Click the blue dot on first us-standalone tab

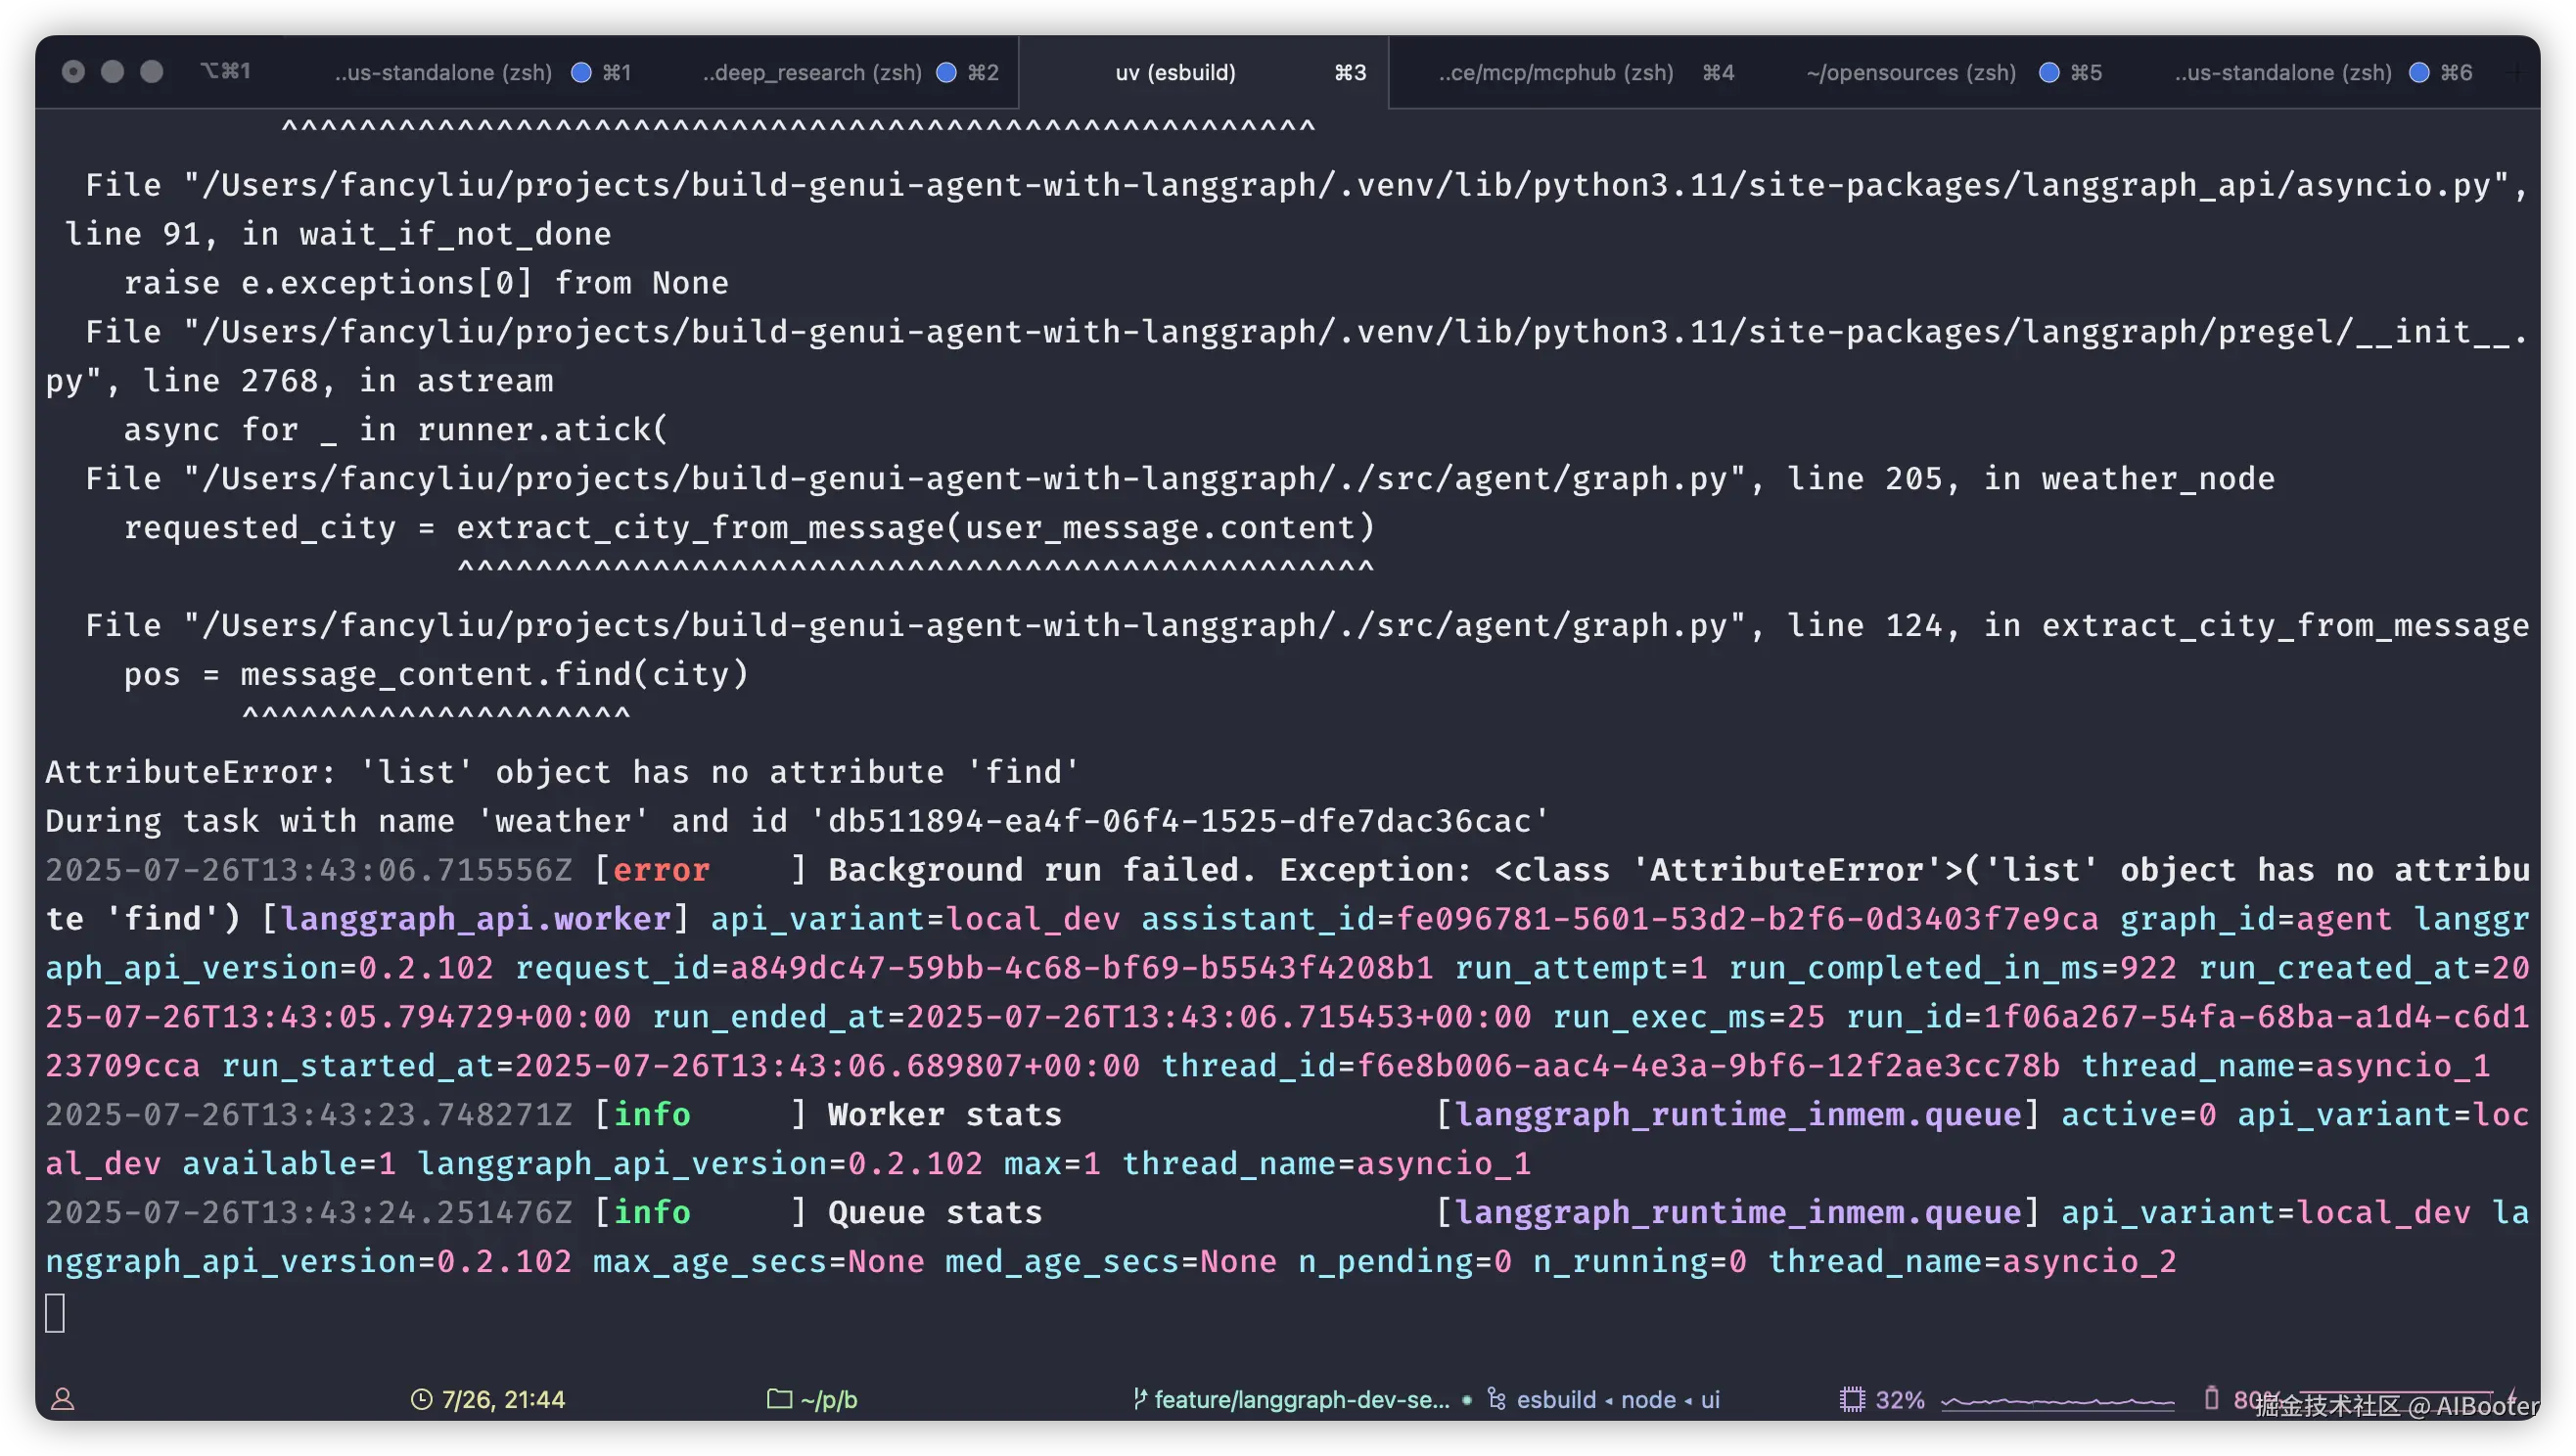point(580,72)
